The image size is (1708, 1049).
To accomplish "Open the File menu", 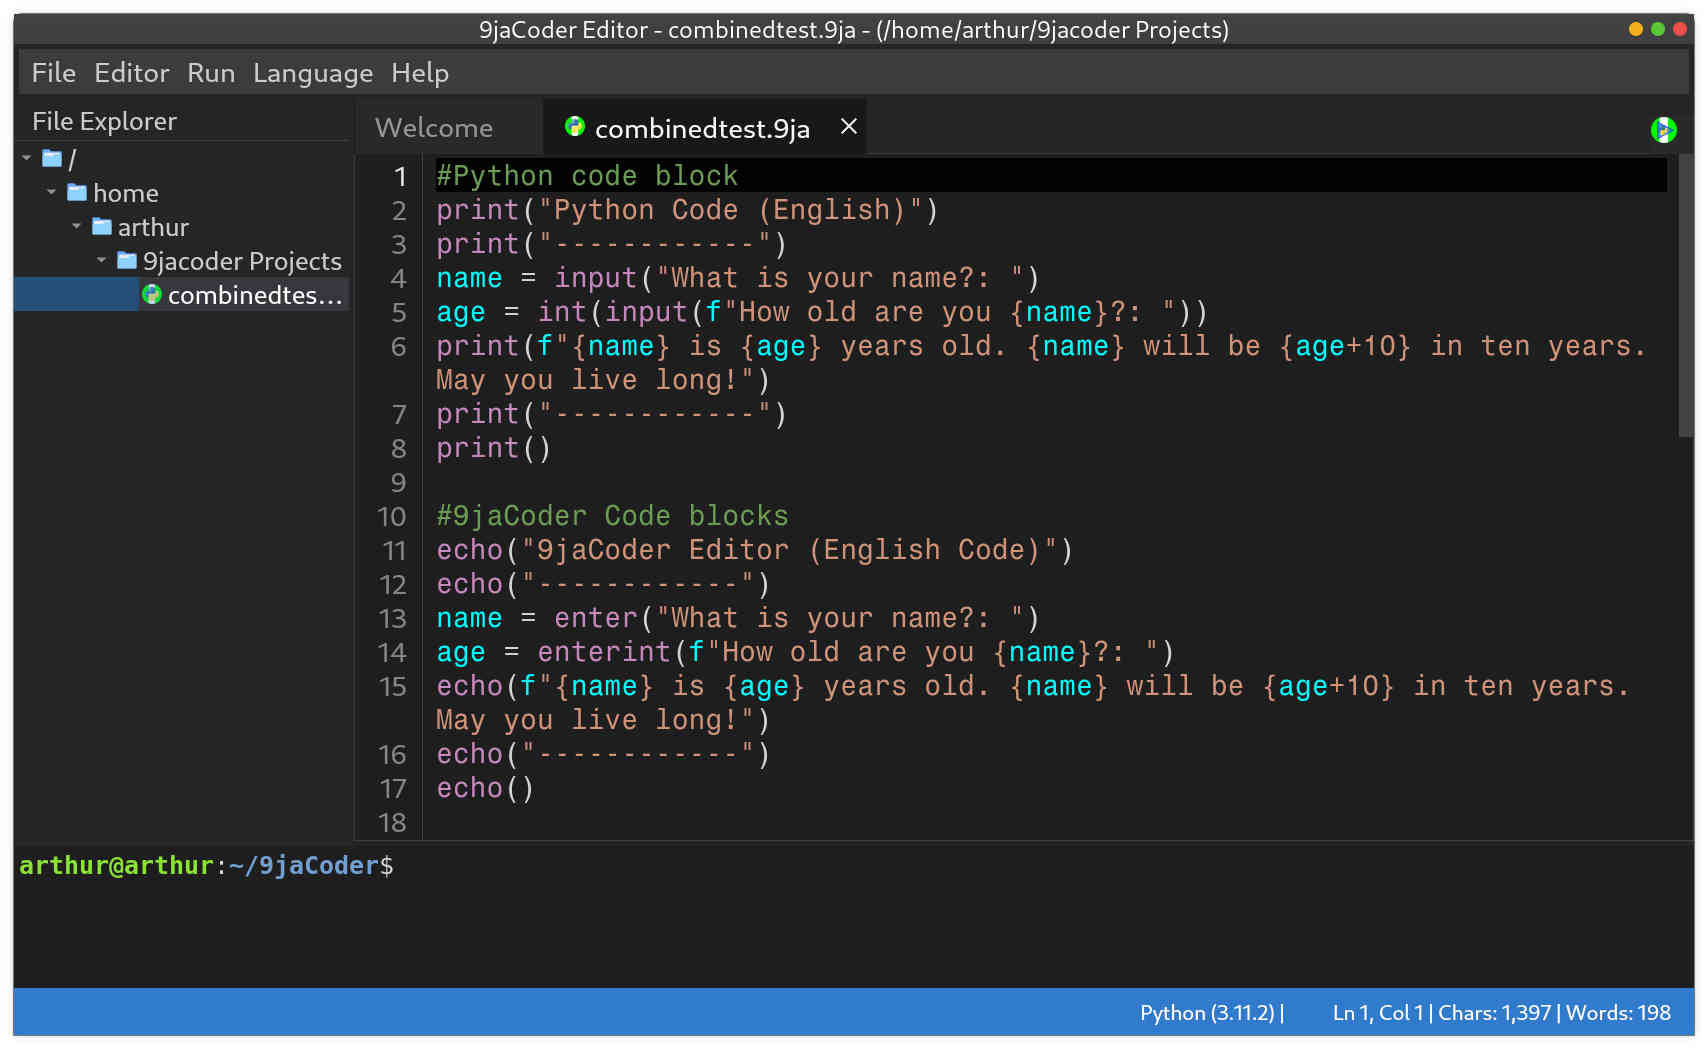I will click(52, 72).
